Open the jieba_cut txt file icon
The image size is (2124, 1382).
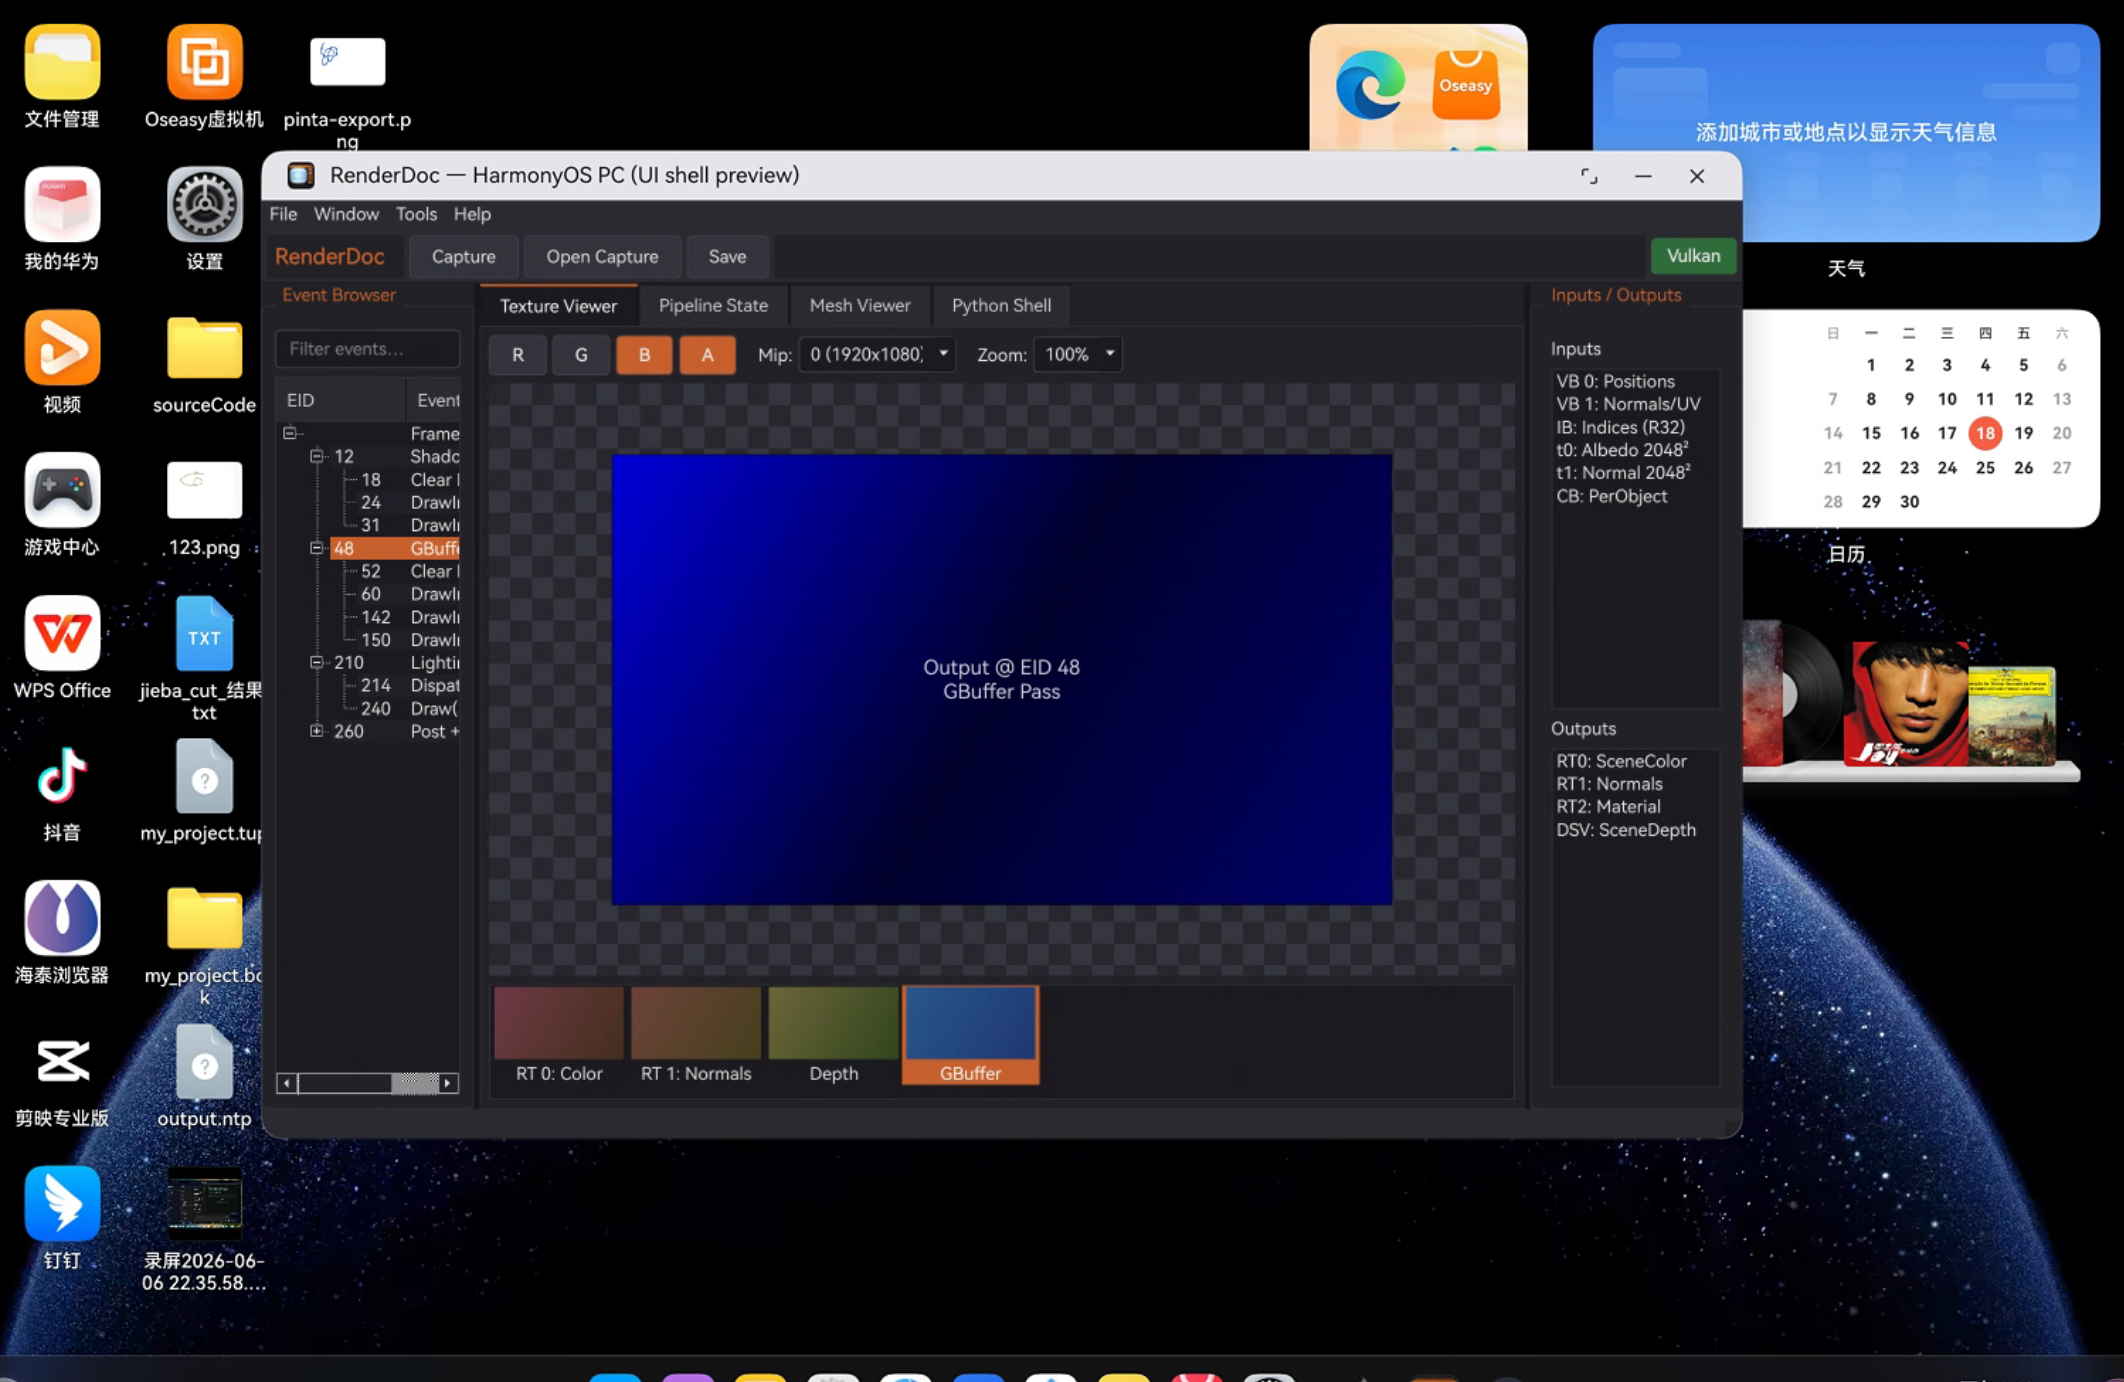pos(204,633)
